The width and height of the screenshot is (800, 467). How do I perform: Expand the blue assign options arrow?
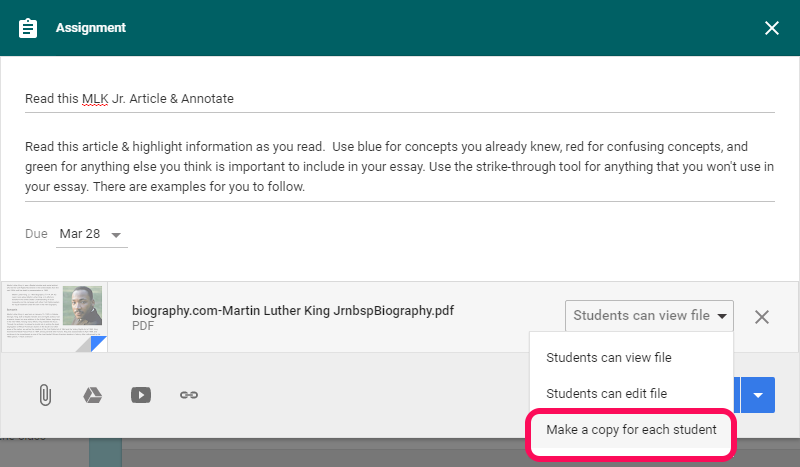757,395
